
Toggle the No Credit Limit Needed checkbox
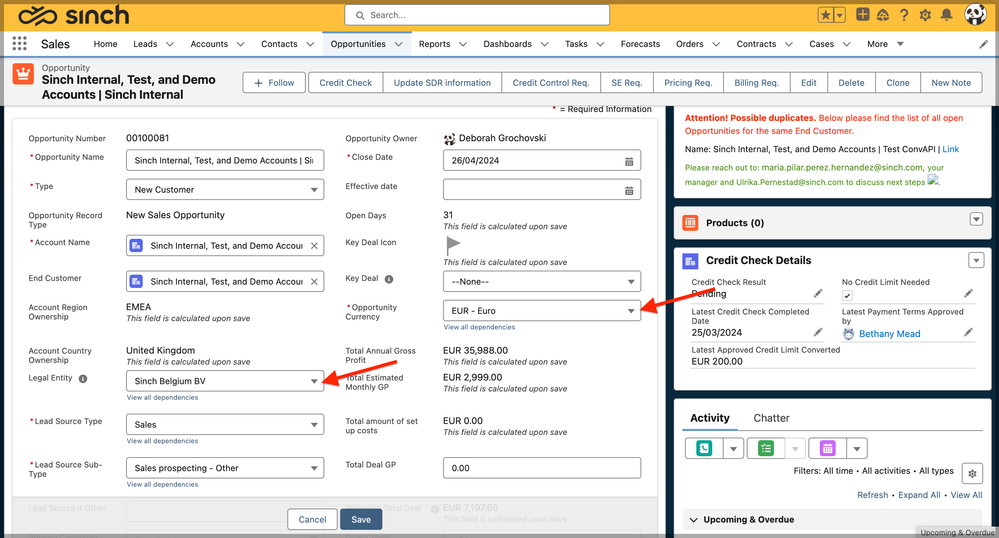(847, 296)
